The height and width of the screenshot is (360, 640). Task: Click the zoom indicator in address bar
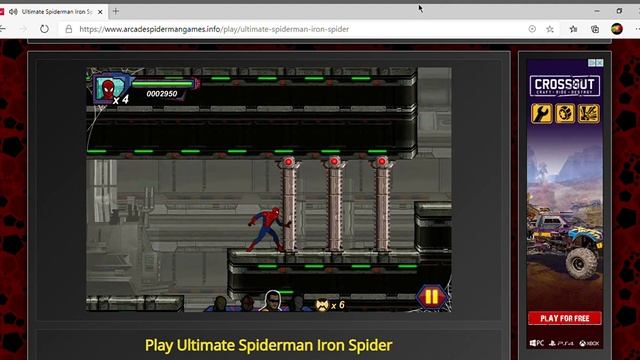(x=532, y=29)
